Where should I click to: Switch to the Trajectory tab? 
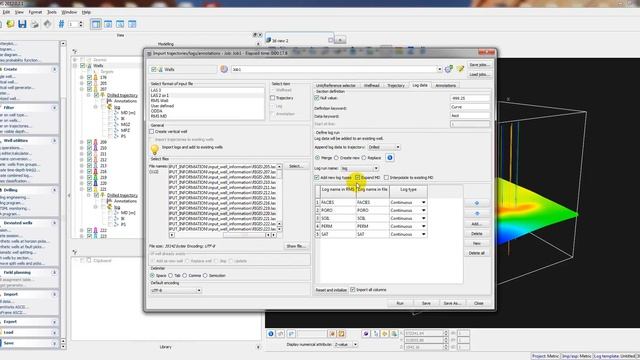click(x=396, y=85)
